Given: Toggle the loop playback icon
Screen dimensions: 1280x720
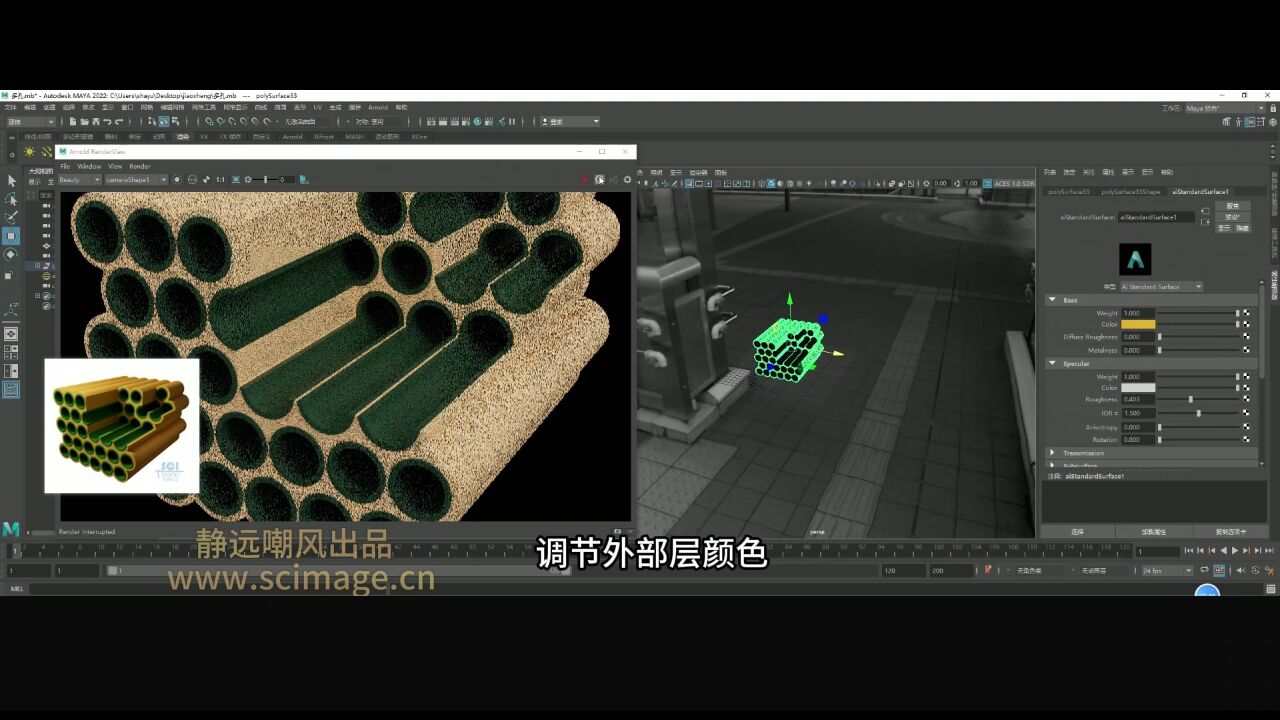Looking at the screenshot, I should [1204, 570].
